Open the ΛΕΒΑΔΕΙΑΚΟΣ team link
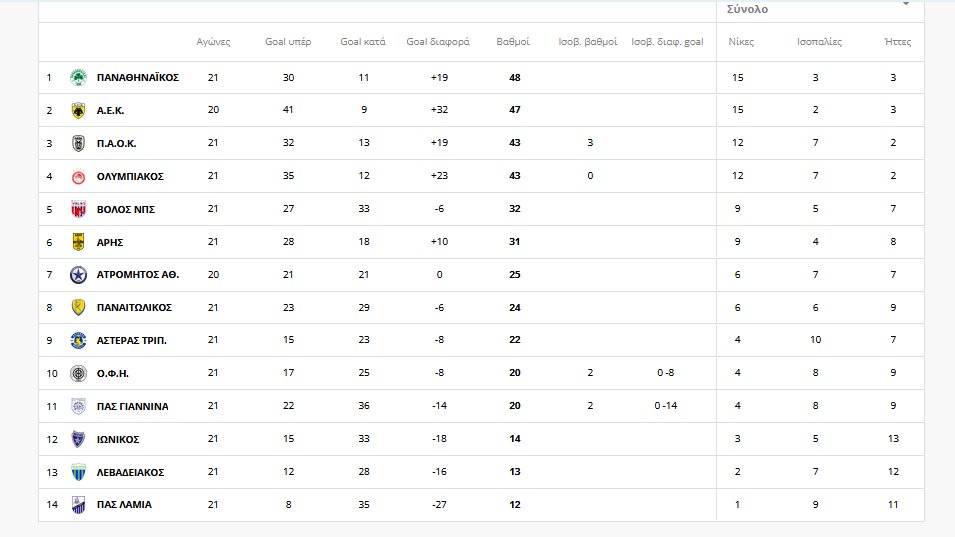This screenshot has width=955, height=537. (x=130, y=472)
